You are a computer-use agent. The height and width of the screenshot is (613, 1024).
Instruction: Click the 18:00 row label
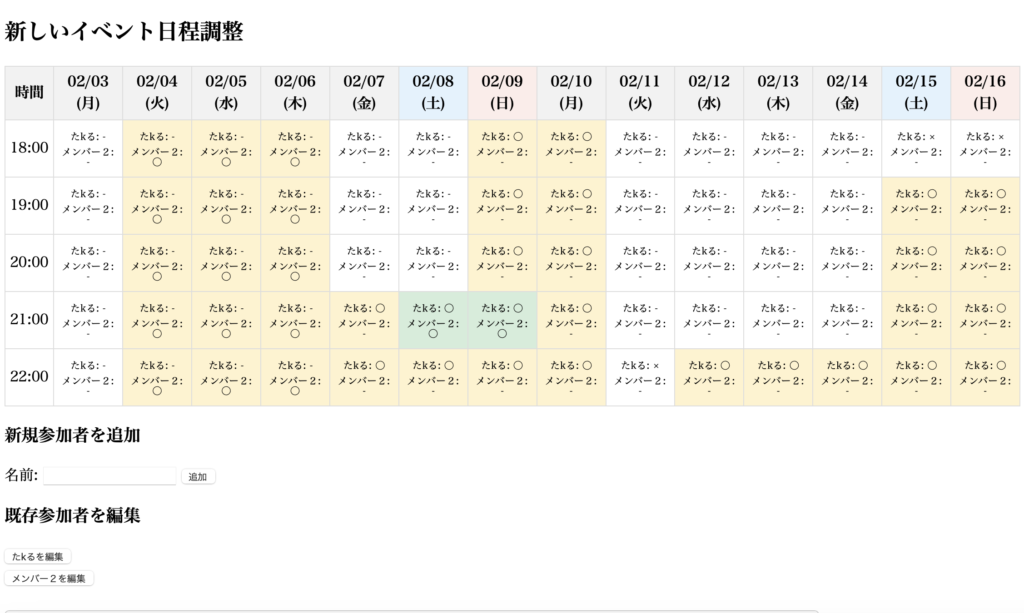coord(29,148)
